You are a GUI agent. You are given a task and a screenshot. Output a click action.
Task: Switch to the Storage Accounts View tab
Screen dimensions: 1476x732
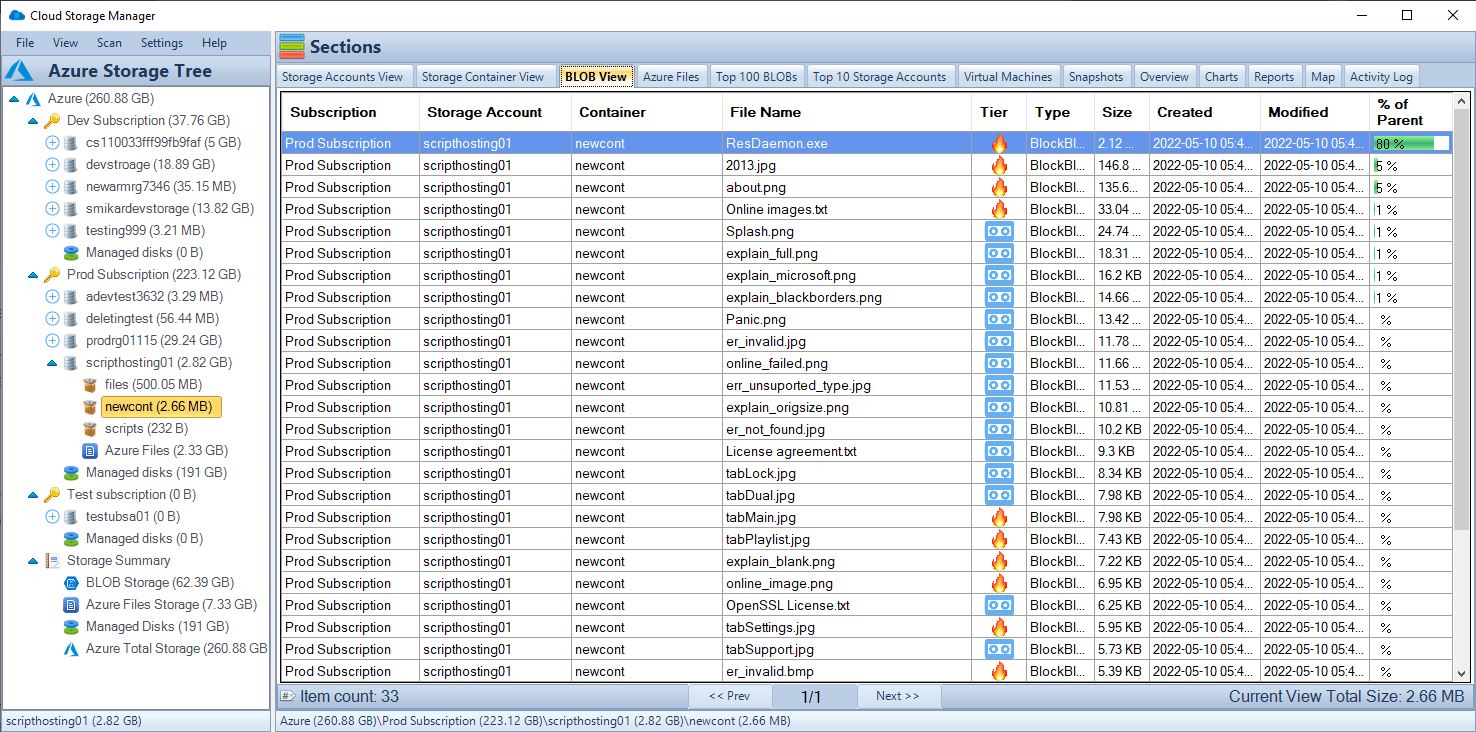[x=343, y=77]
